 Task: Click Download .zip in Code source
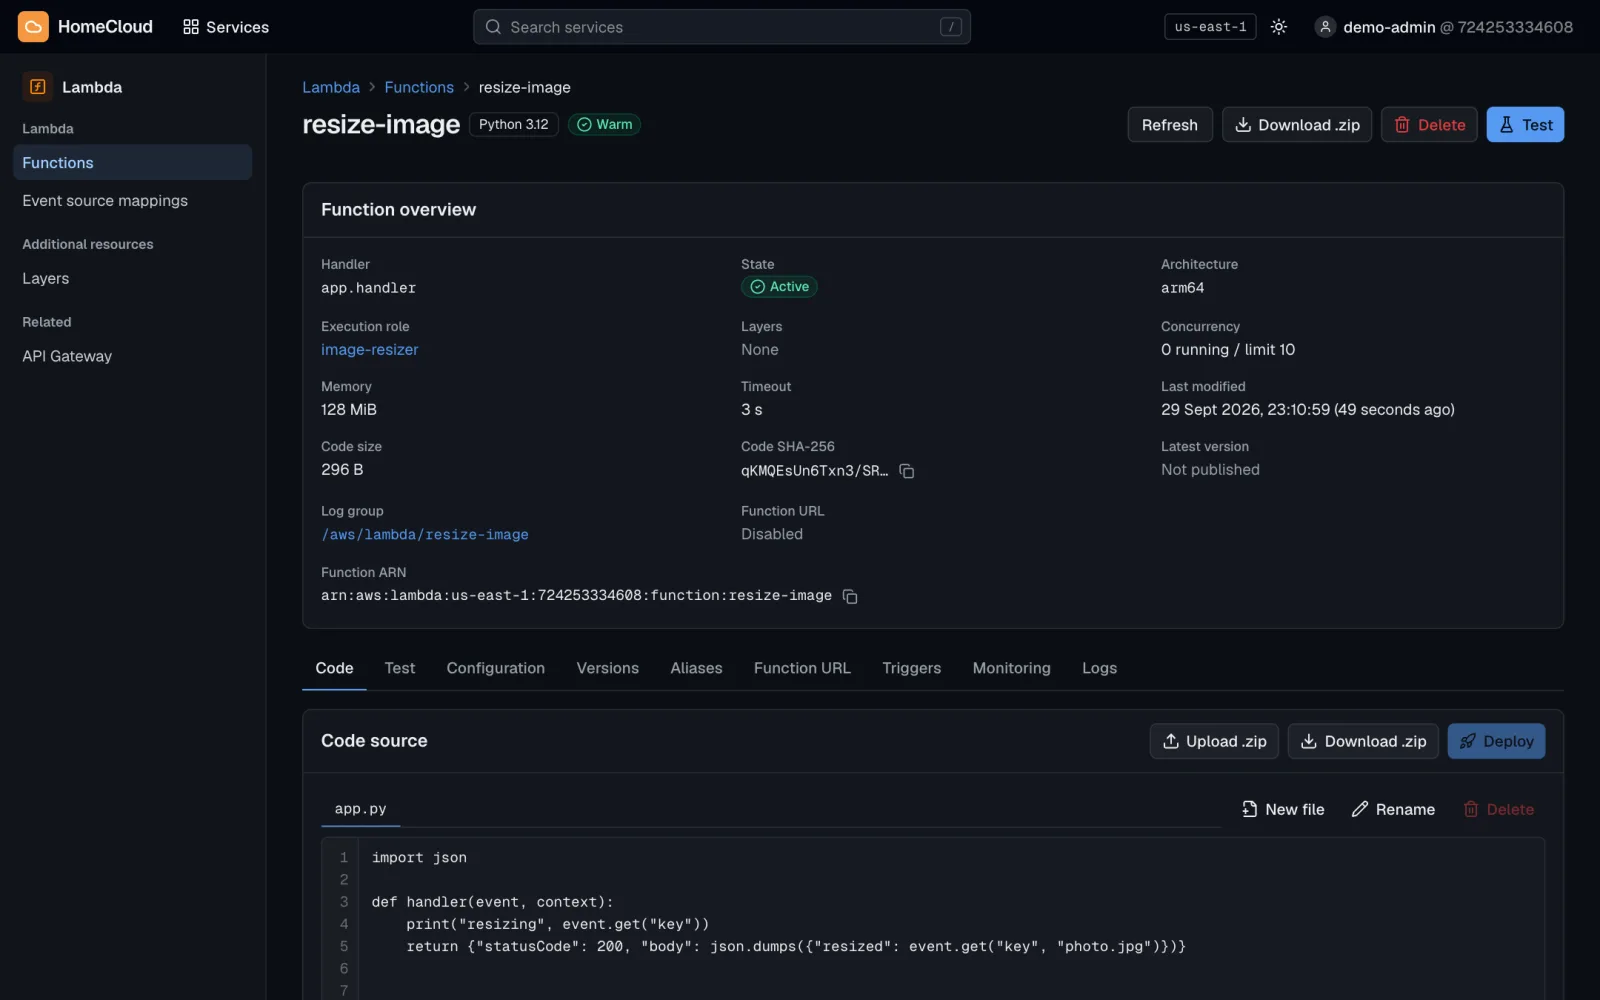(1363, 741)
